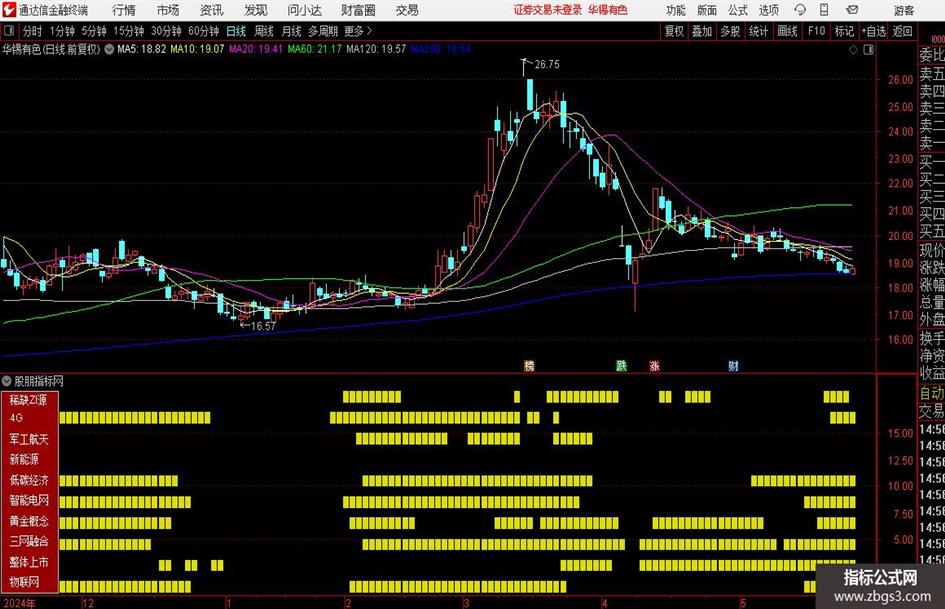The width and height of the screenshot is (945, 609).
Task: Click the 叠加 overlay button
Action: [702, 31]
